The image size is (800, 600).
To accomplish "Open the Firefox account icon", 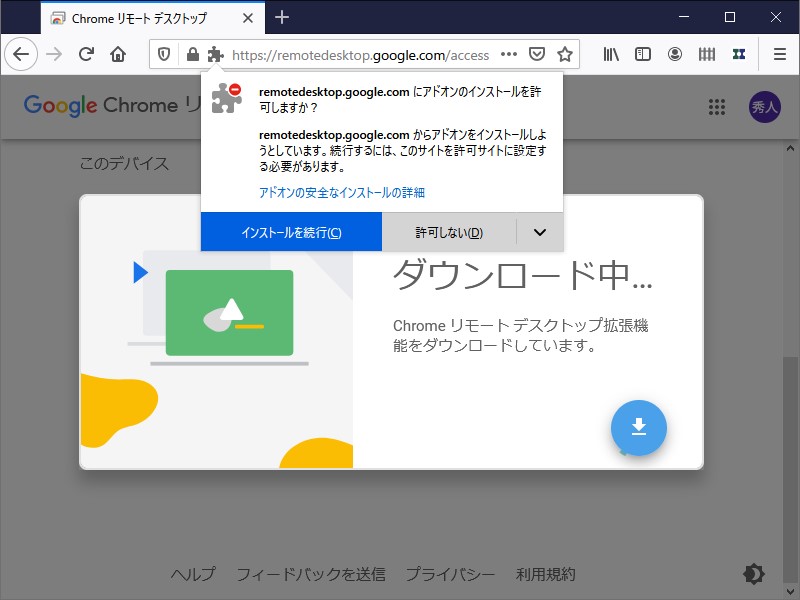I will 675,54.
